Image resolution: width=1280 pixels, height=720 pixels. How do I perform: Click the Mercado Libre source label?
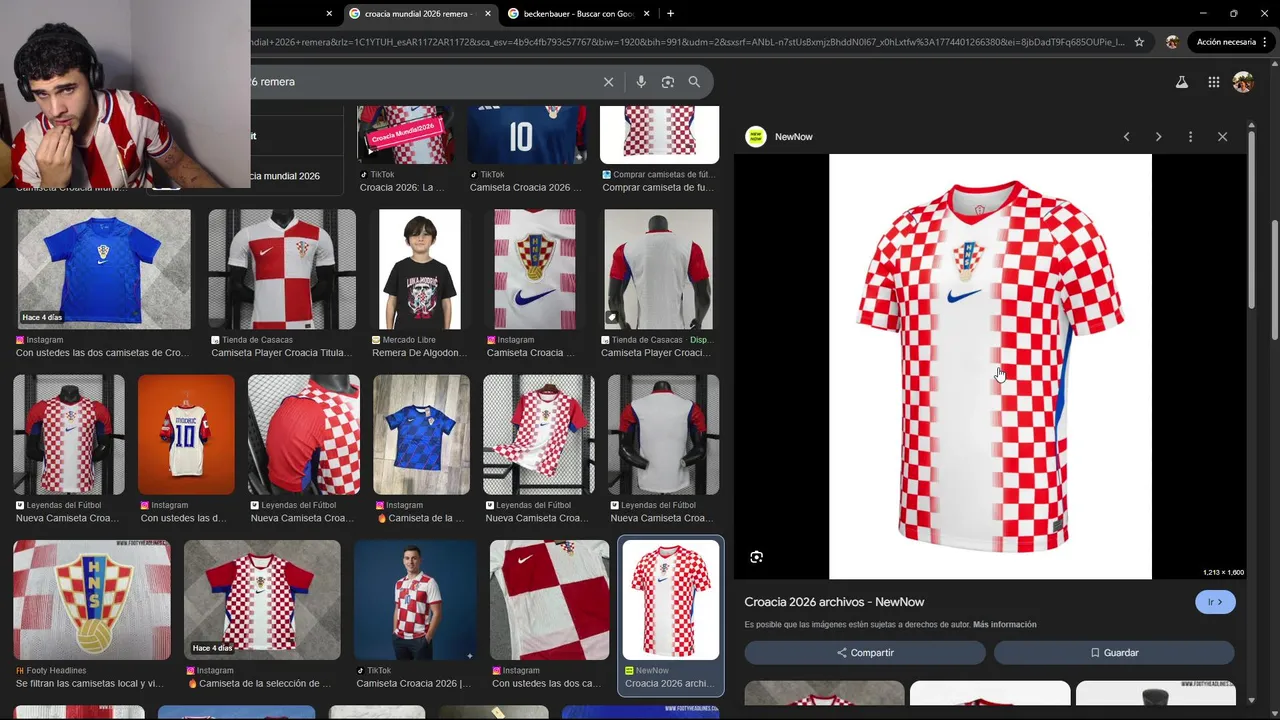409,340
